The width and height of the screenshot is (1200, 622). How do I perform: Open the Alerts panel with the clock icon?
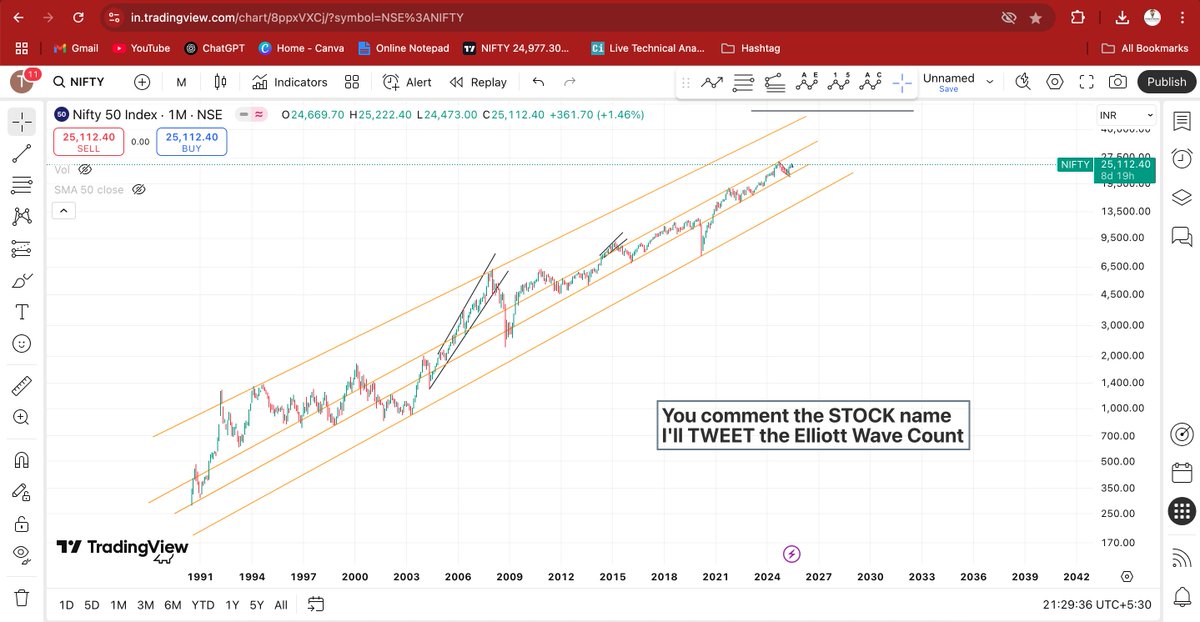click(1181, 156)
